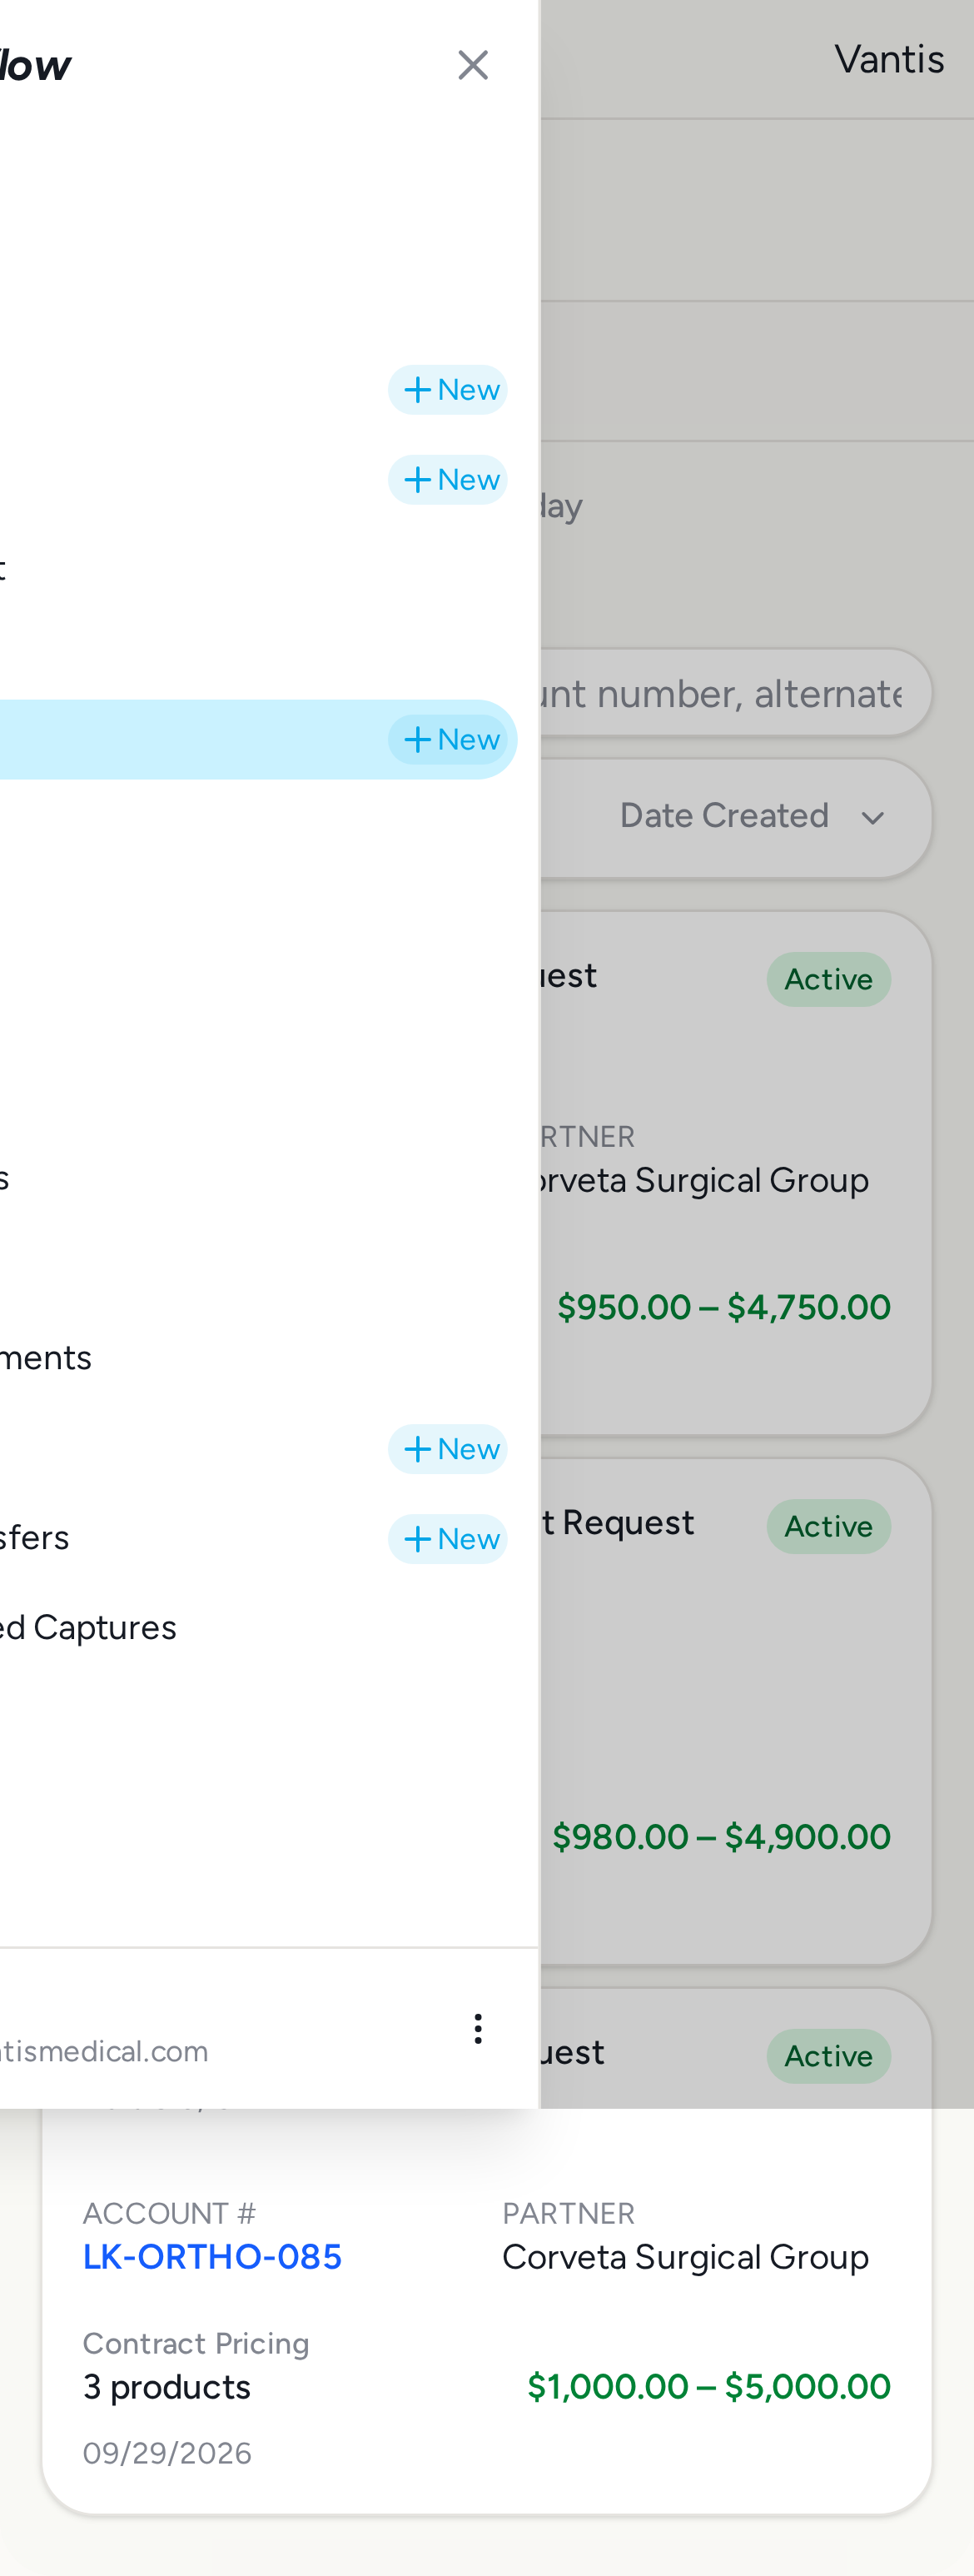
Task: Focus the account number search field
Action: (x=736, y=693)
